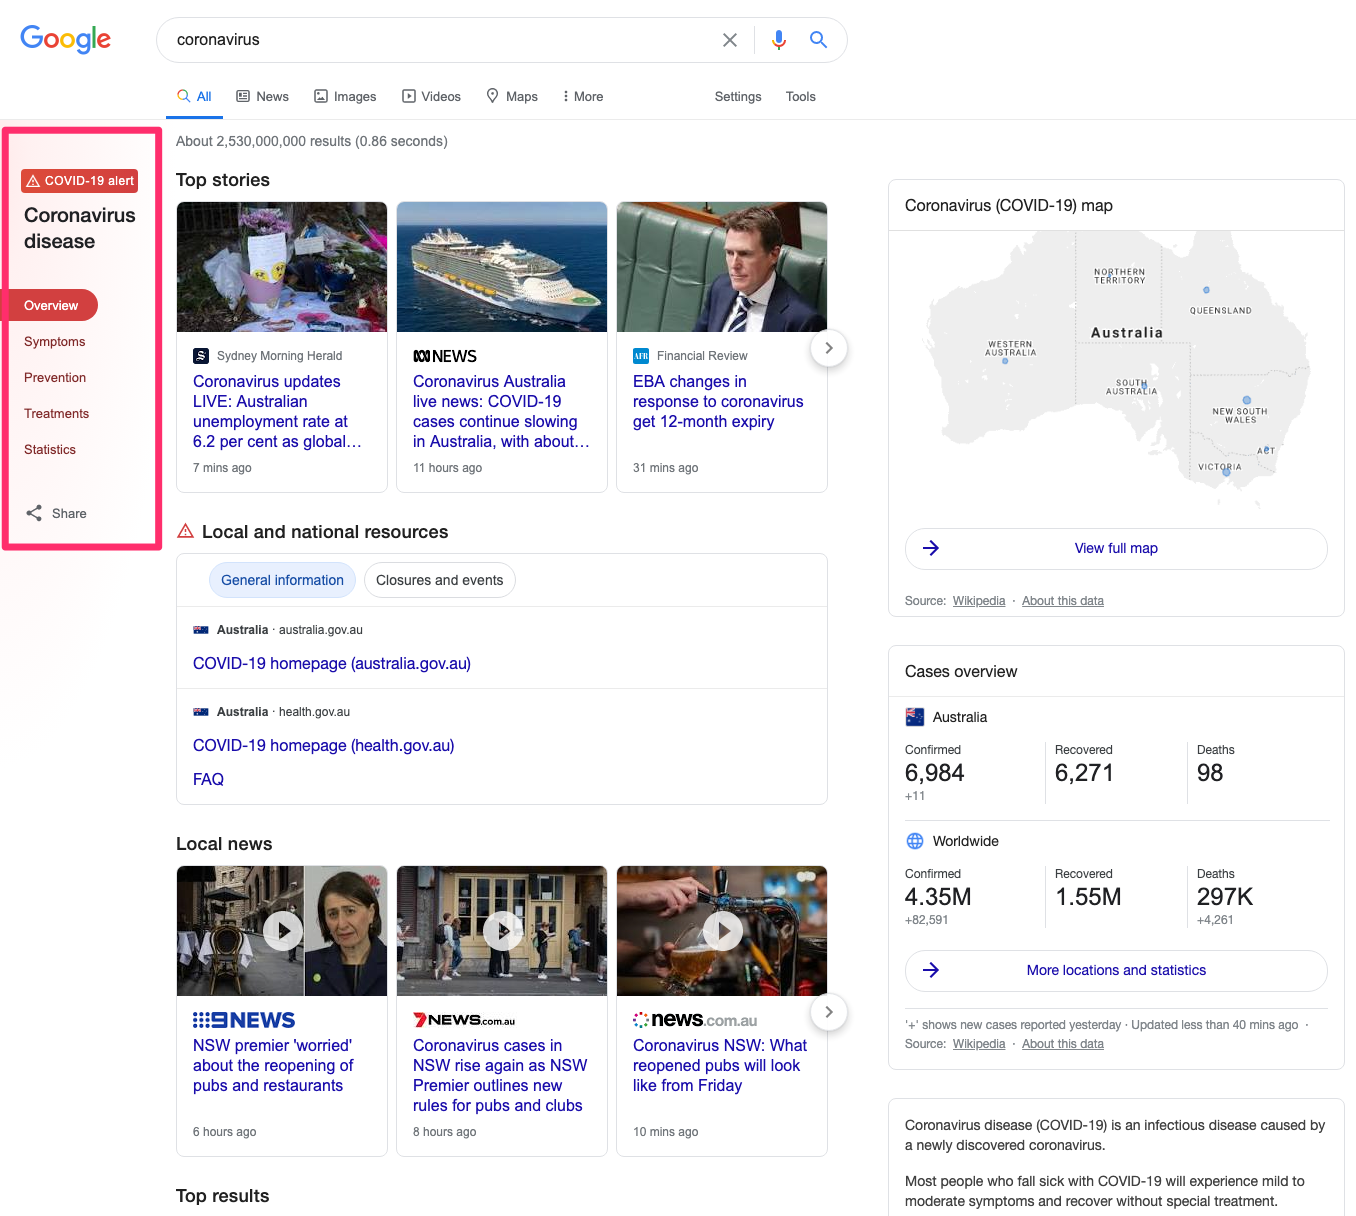
Task: Click About this data under the map
Action: point(1063,601)
